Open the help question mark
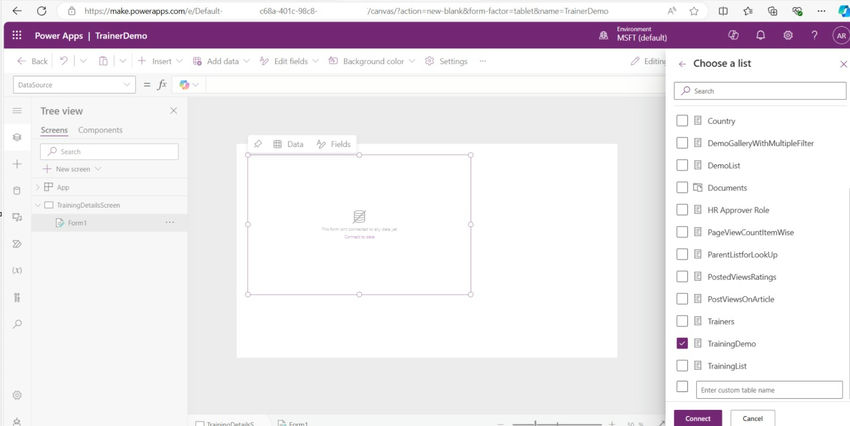Screen dimensions: 850x426 point(814,35)
